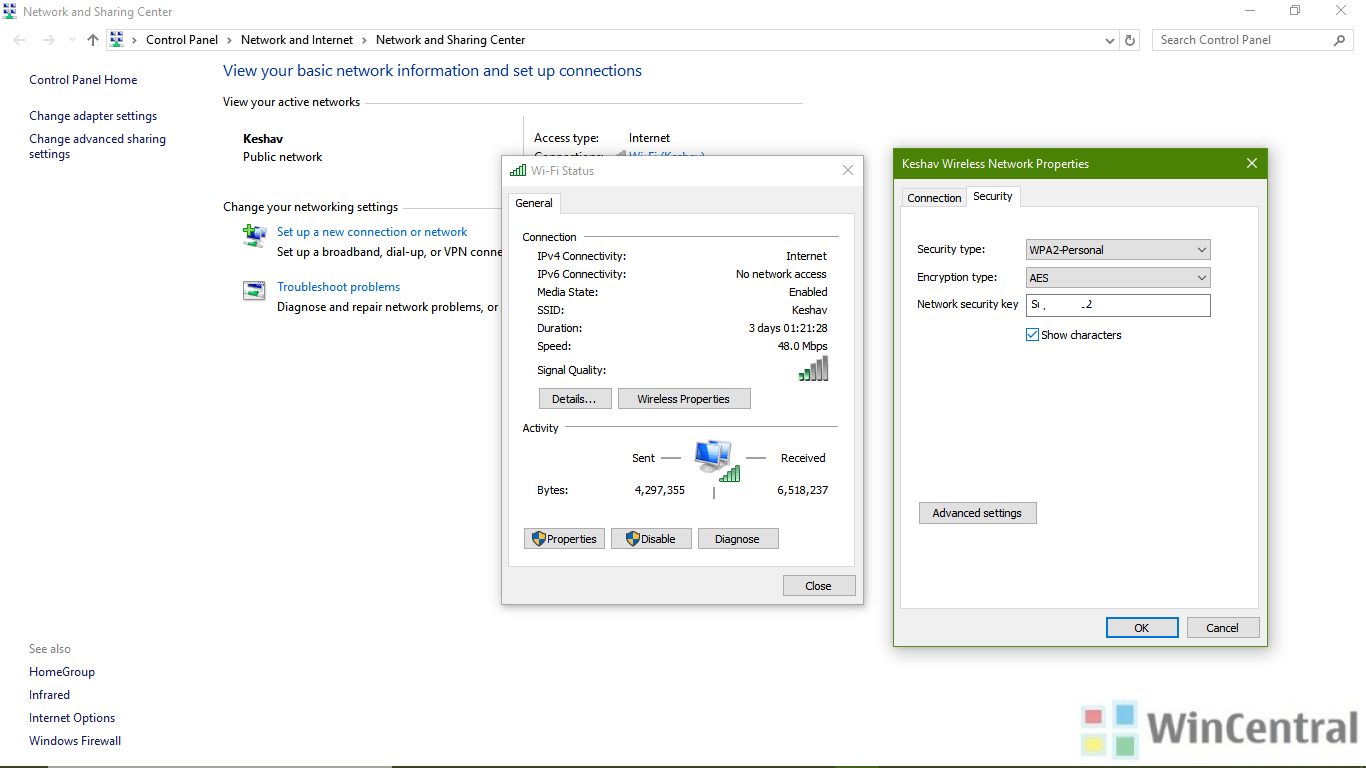
Task: Click Wireless Properties button
Action: (683, 399)
